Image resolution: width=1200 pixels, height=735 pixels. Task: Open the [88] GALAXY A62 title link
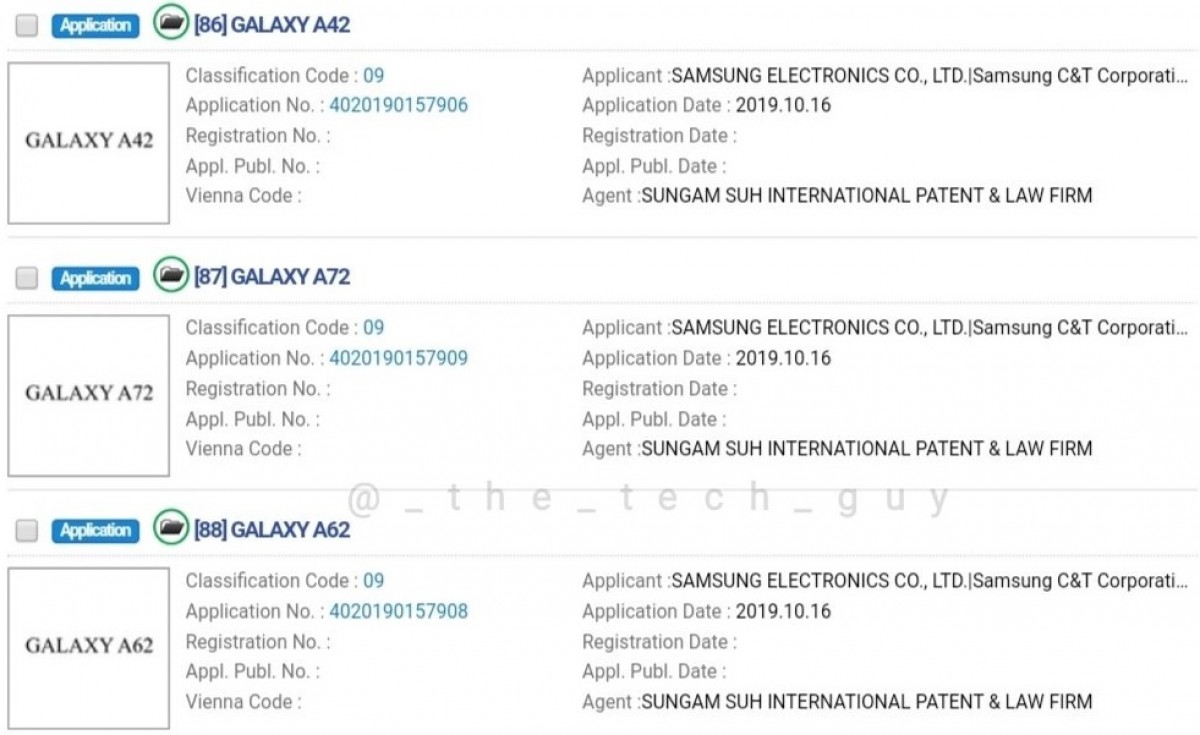pos(272,530)
